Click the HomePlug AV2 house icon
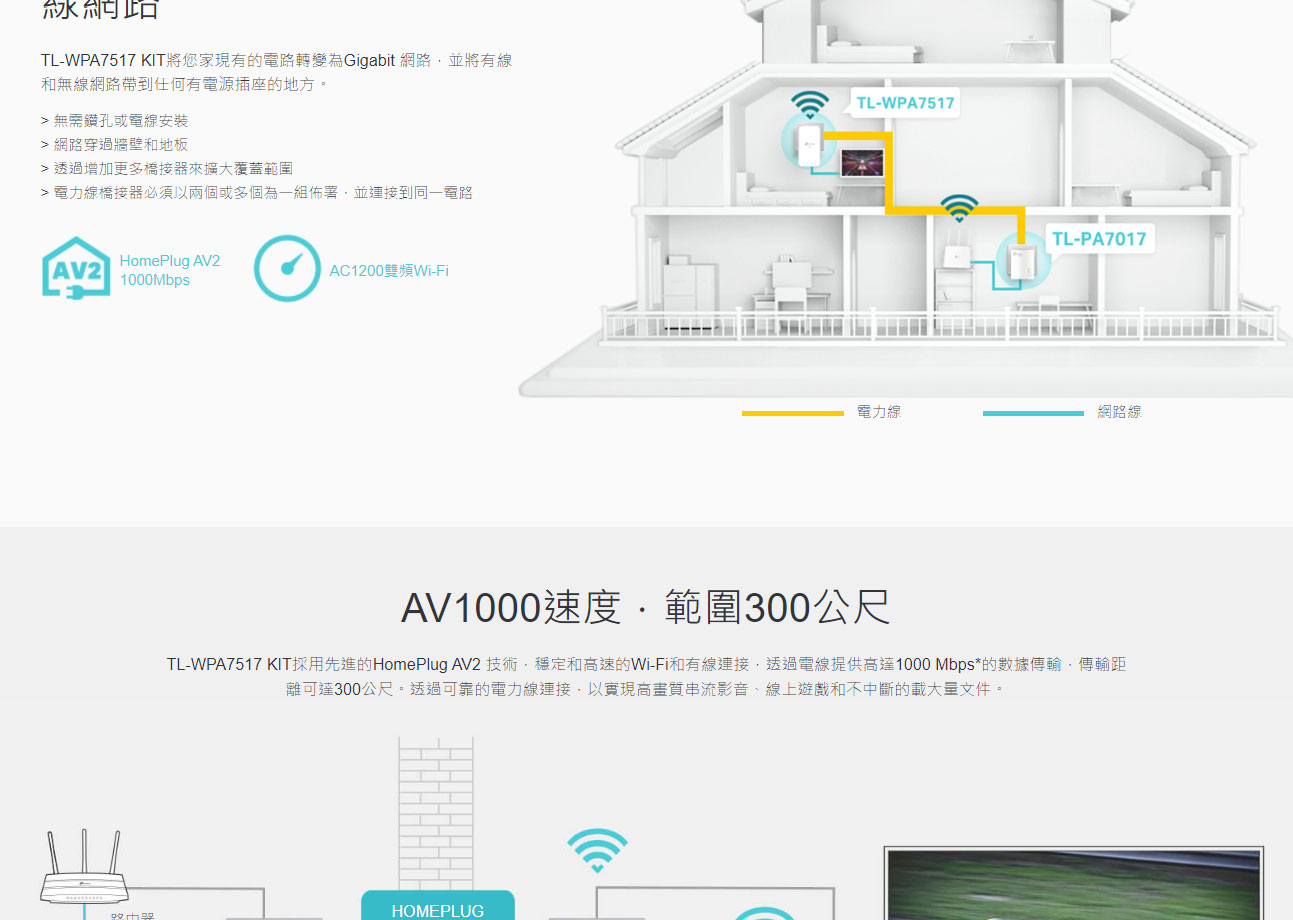The height and width of the screenshot is (920, 1293). (x=76, y=267)
